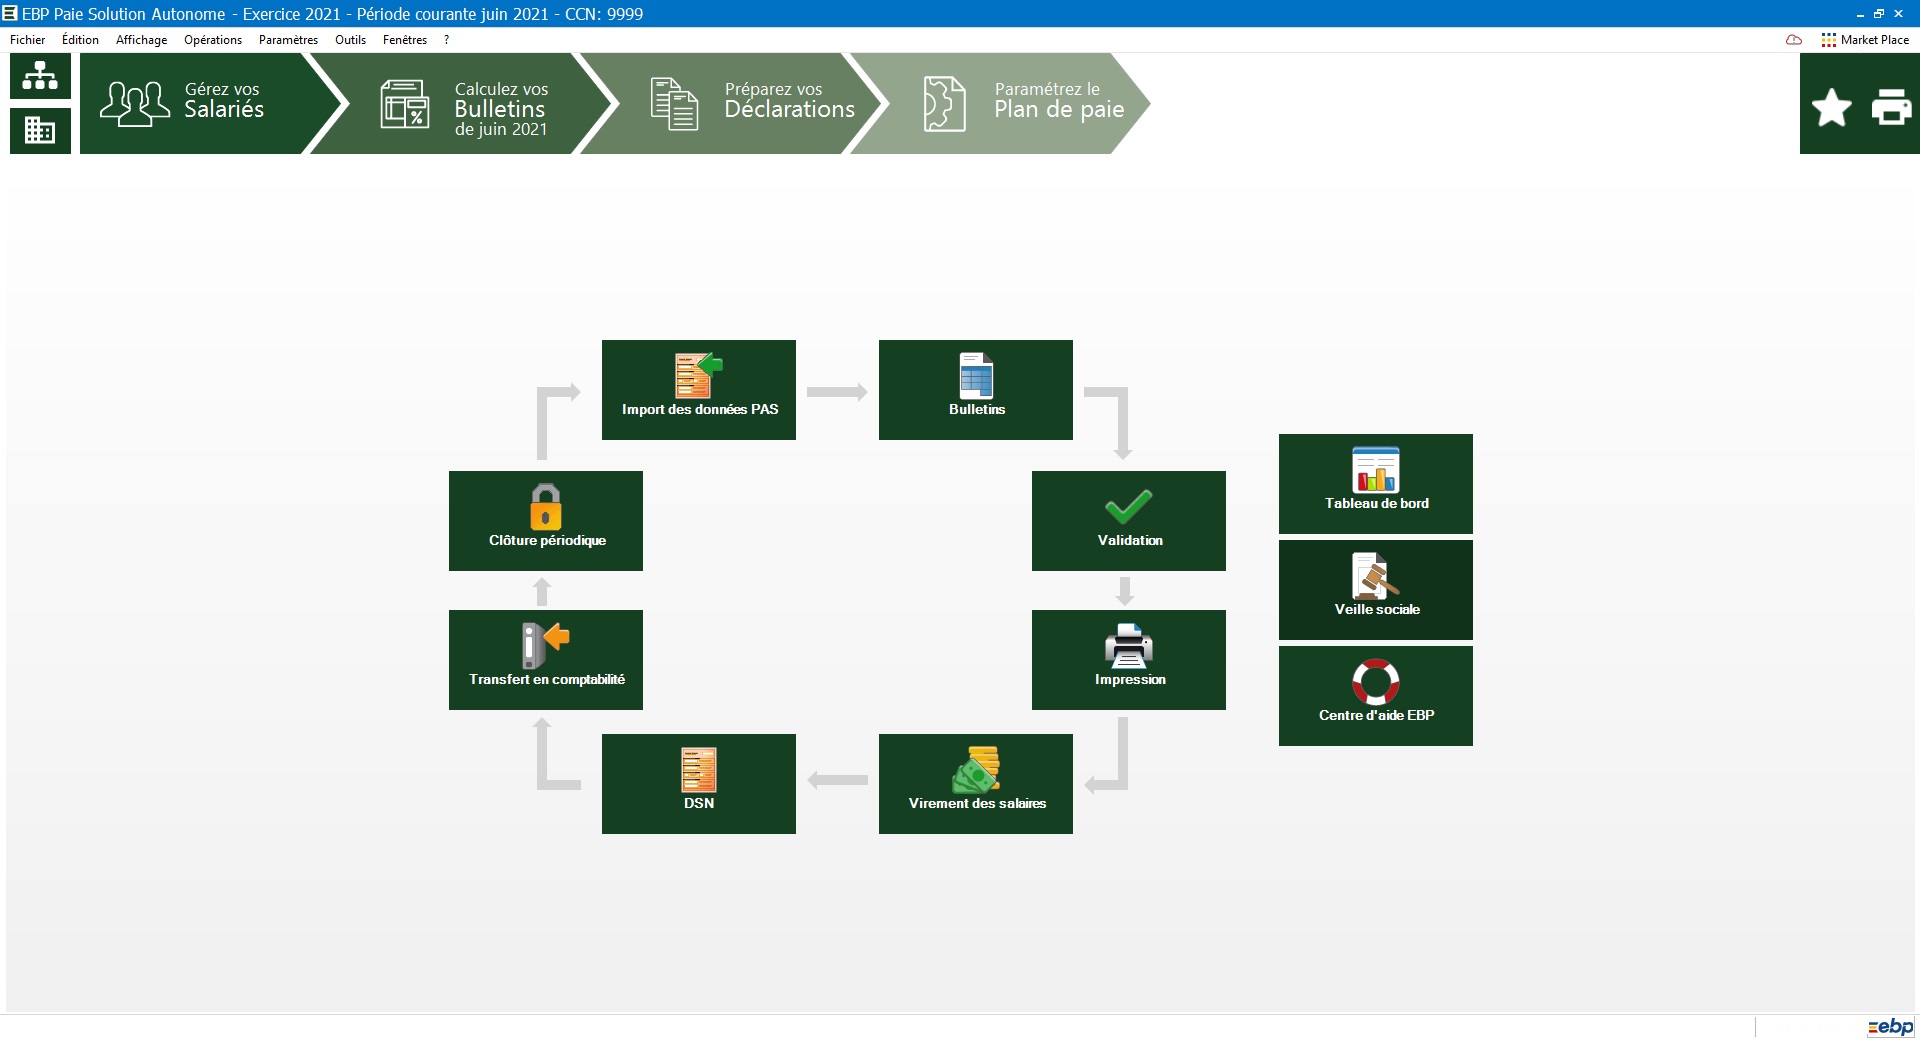Open the Opérations menu
The width and height of the screenshot is (1920, 1040).
coord(213,40)
